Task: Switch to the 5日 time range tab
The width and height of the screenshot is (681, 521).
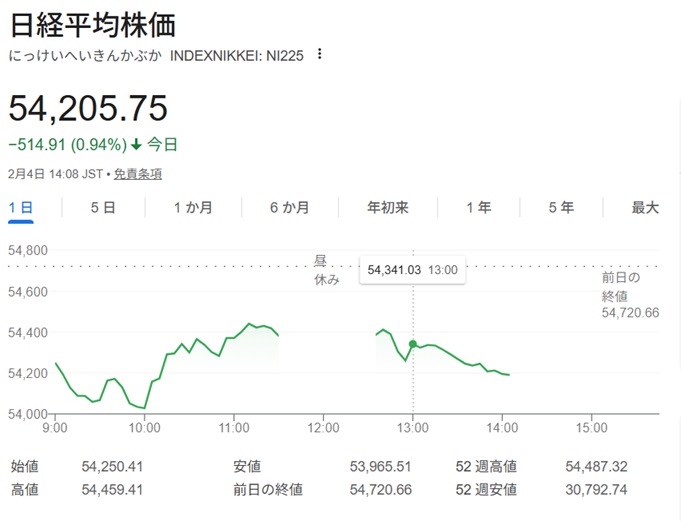Action: pos(102,208)
